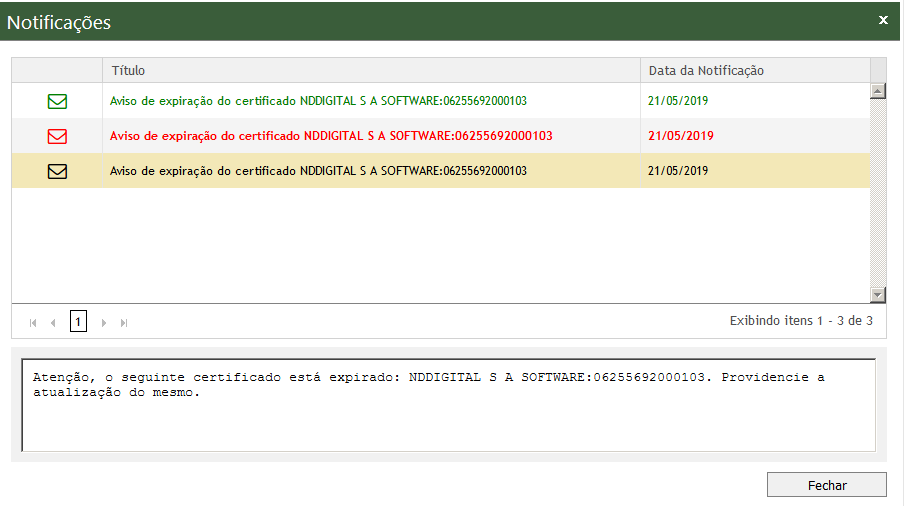The width and height of the screenshot is (904, 506).
Task: Click the green envelope notification icon
Action: coord(57,101)
